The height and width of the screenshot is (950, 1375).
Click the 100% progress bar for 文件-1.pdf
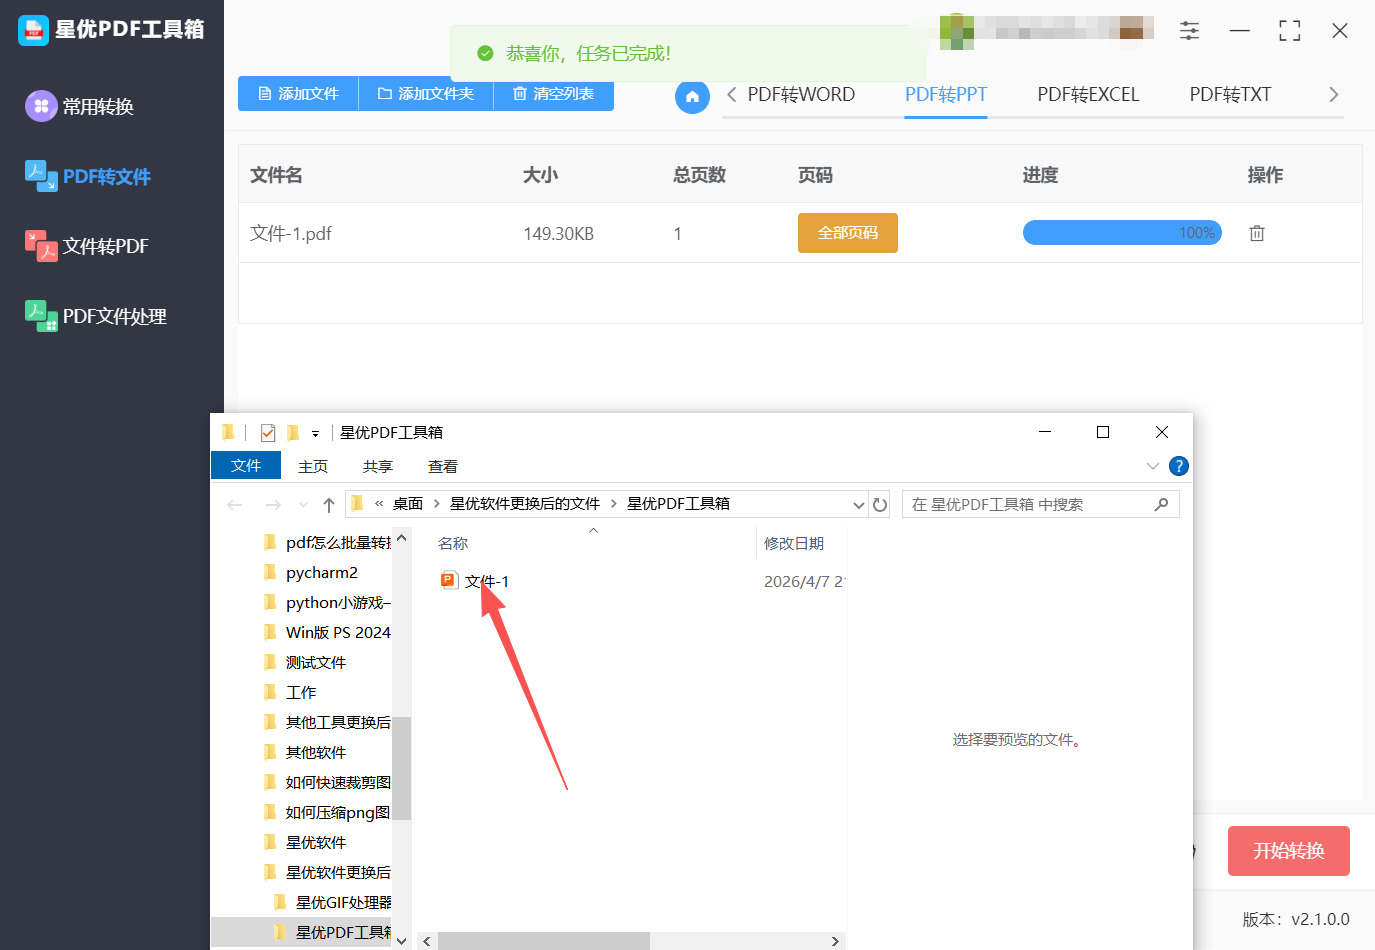(1122, 233)
